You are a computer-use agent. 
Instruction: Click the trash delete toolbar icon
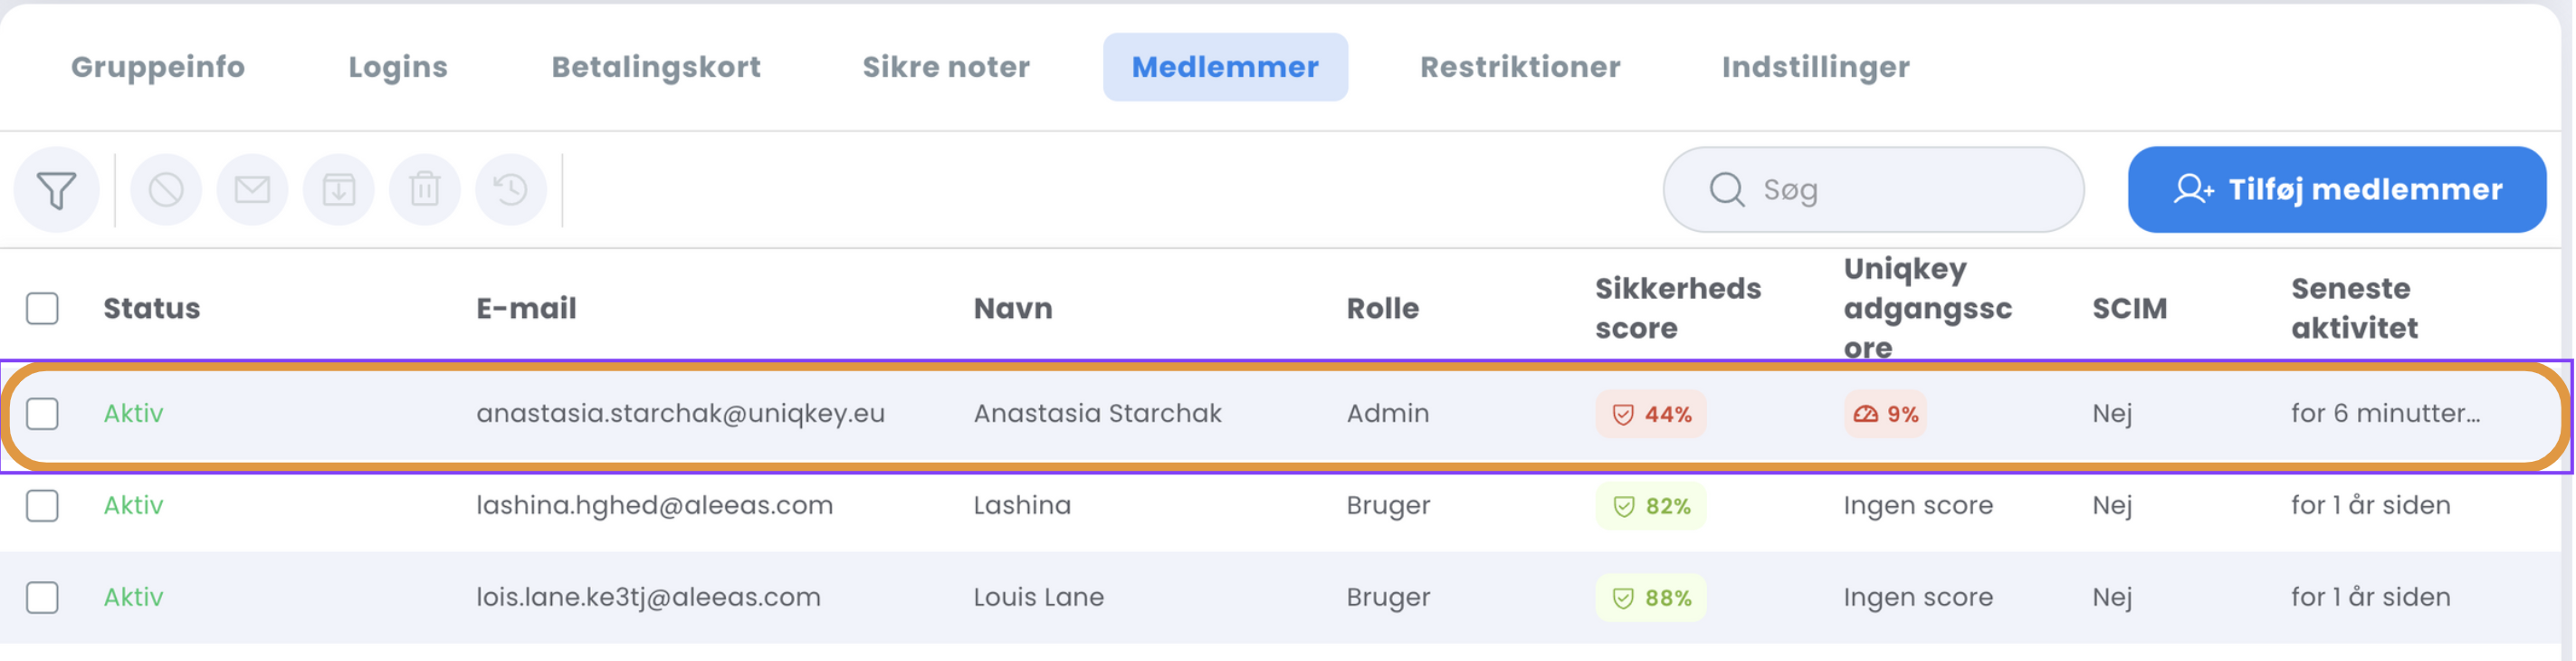pyautogui.click(x=425, y=190)
